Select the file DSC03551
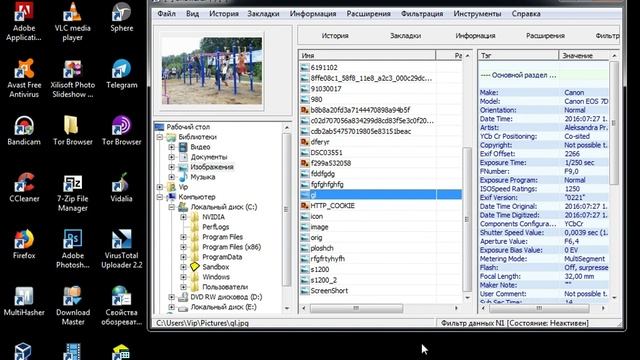Viewport: 640px width, 360px height. [327, 152]
